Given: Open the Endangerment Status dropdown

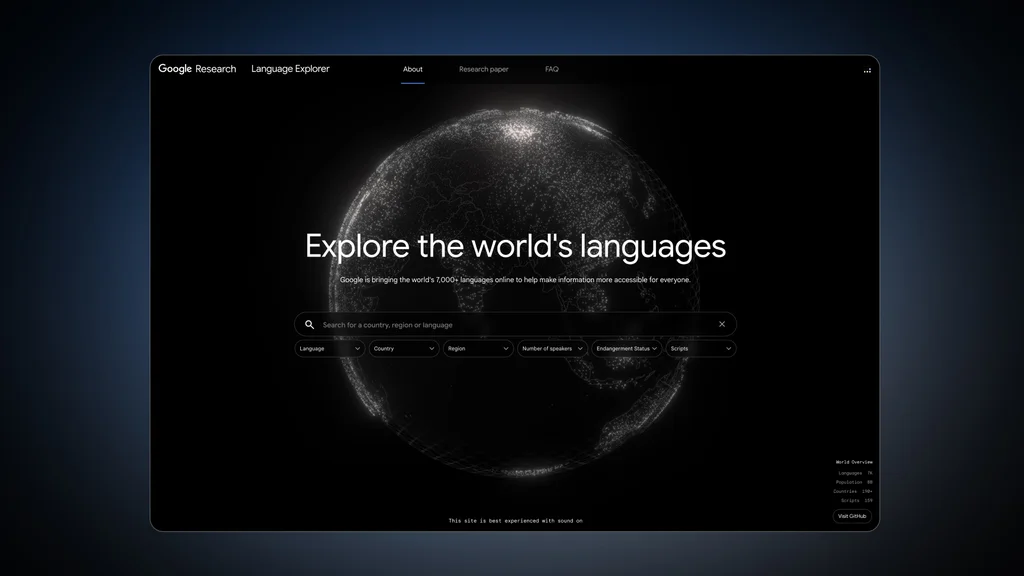Looking at the screenshot, I should (627, 349).
